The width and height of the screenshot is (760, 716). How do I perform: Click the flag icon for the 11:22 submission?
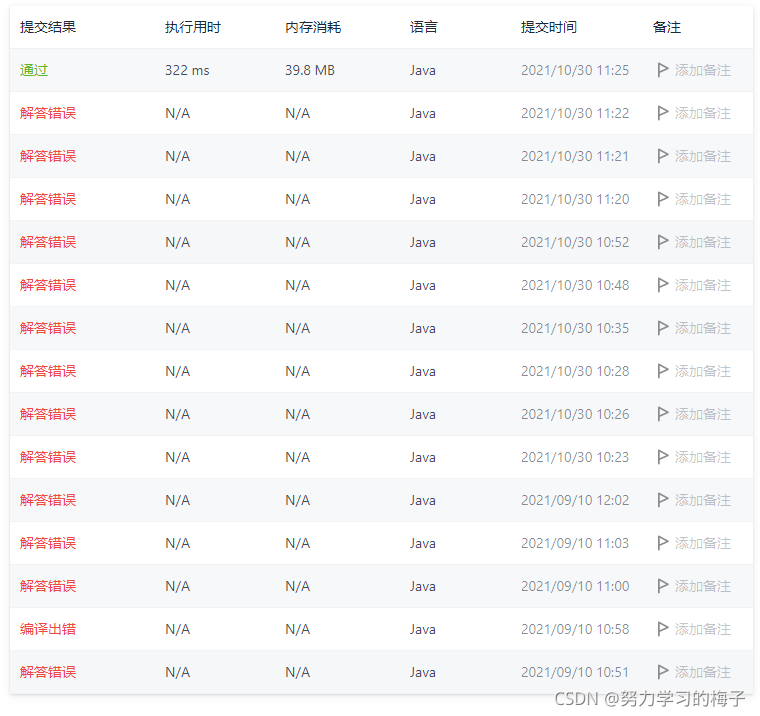(663, 113)
